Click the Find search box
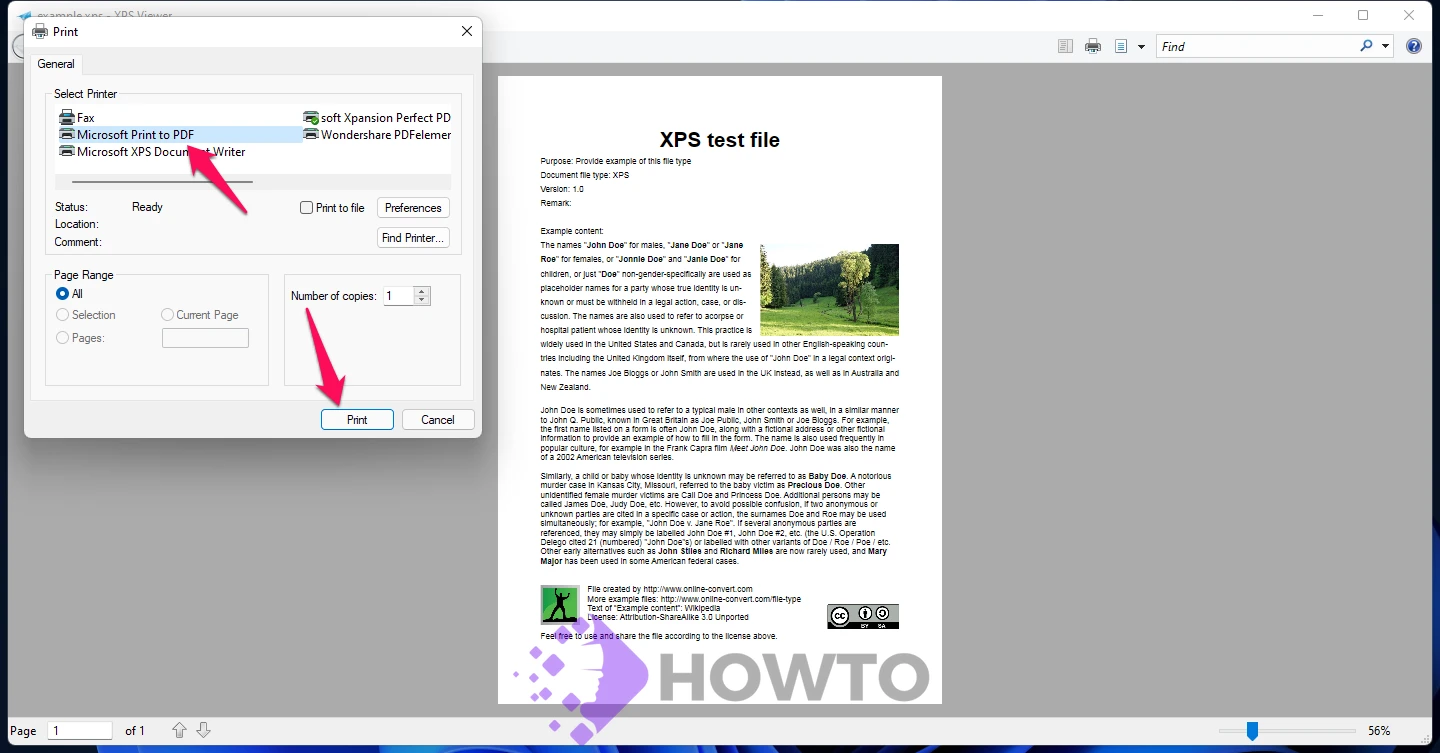The width and height of the screenshot is (1440, 753). (1256, 46)
